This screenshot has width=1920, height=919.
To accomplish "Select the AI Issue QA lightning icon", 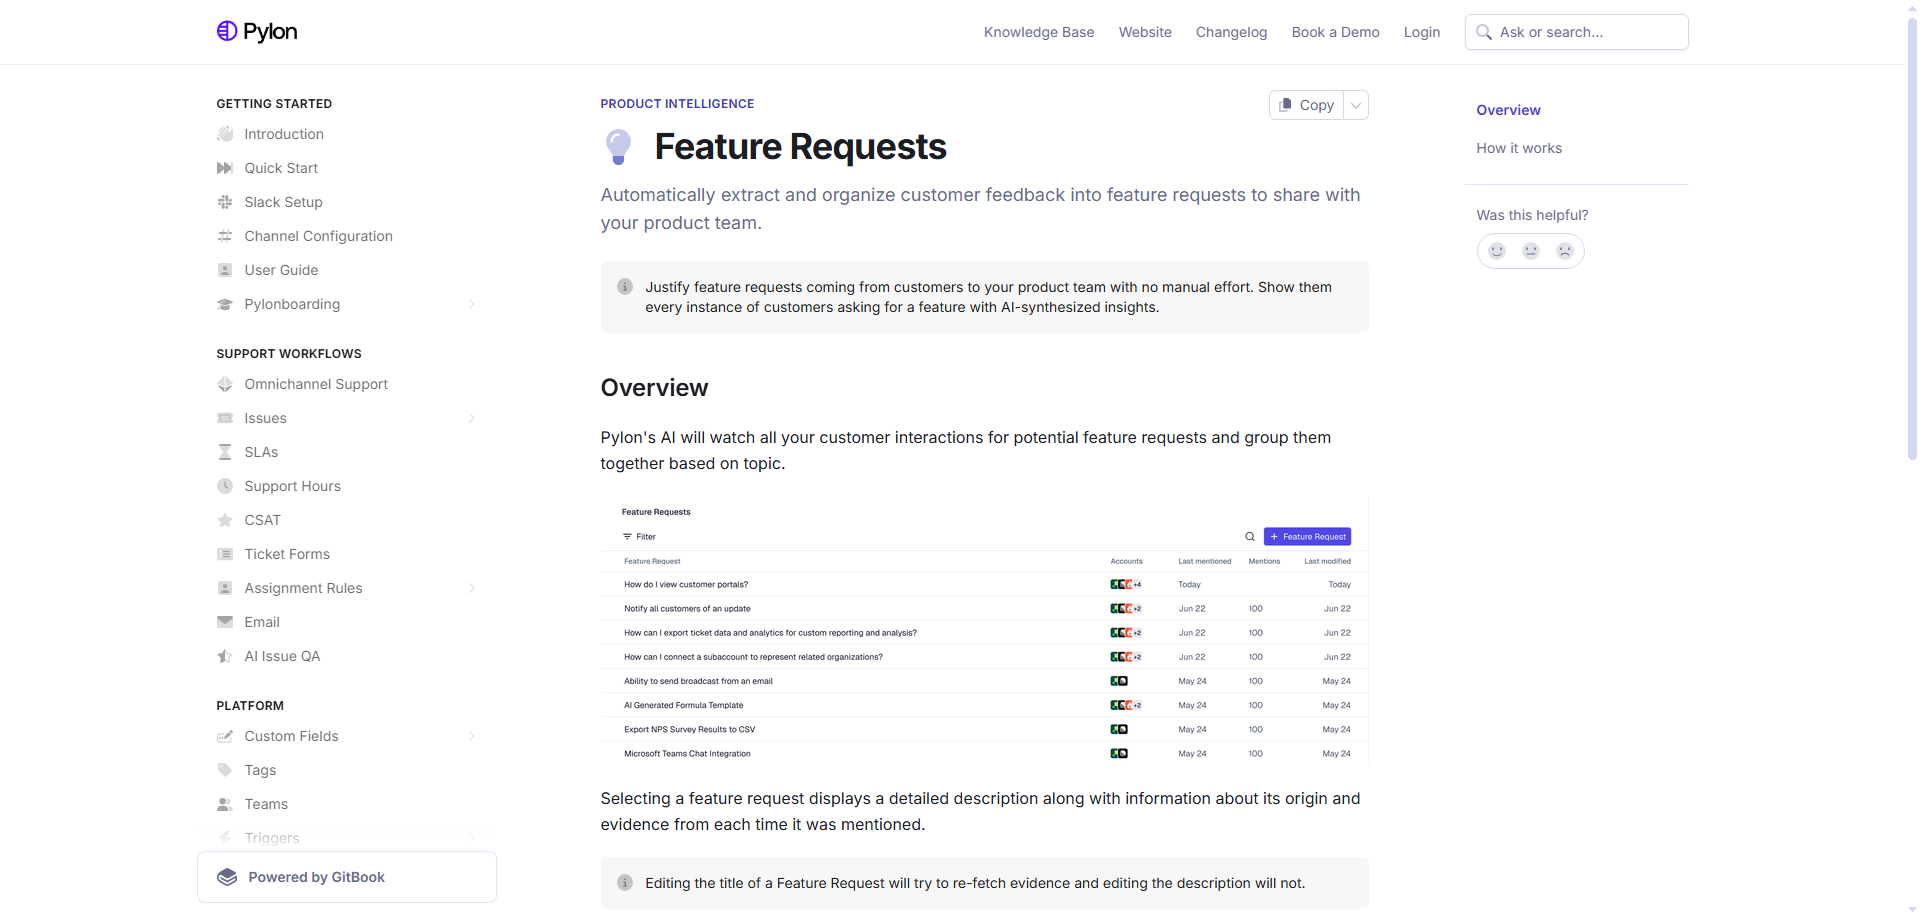I will click(x=225, y=656).
